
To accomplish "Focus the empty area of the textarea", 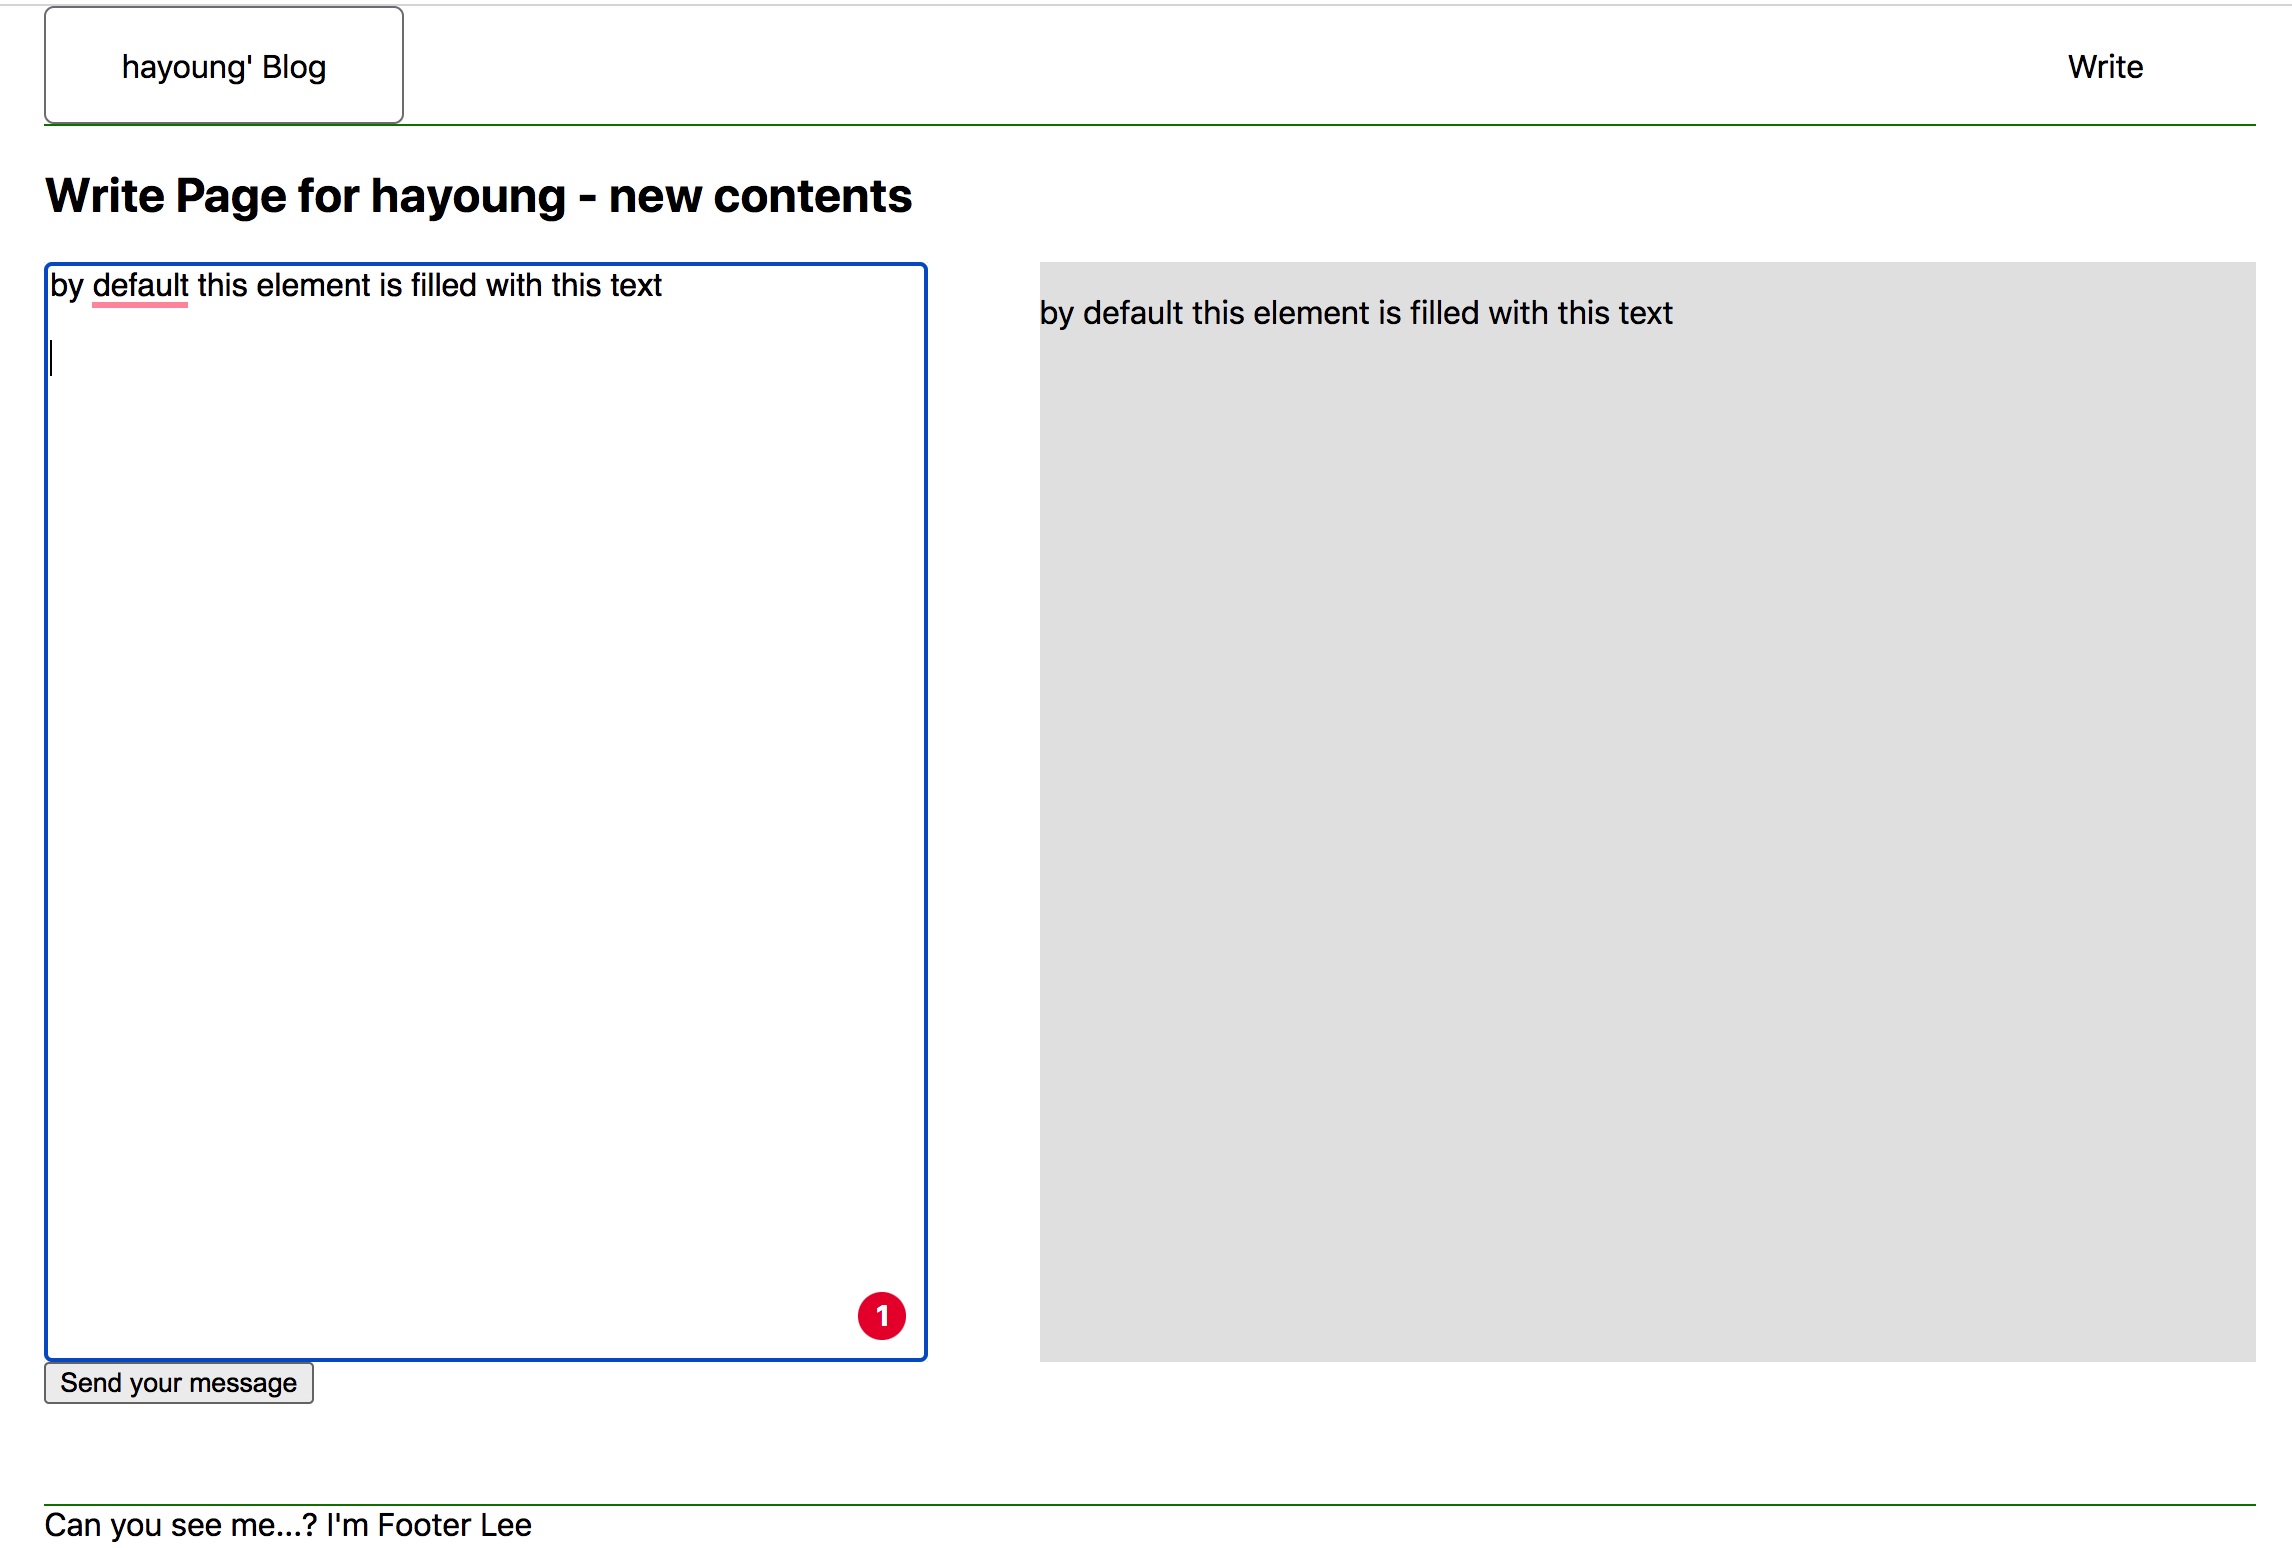I will click(x=485, y=800).
